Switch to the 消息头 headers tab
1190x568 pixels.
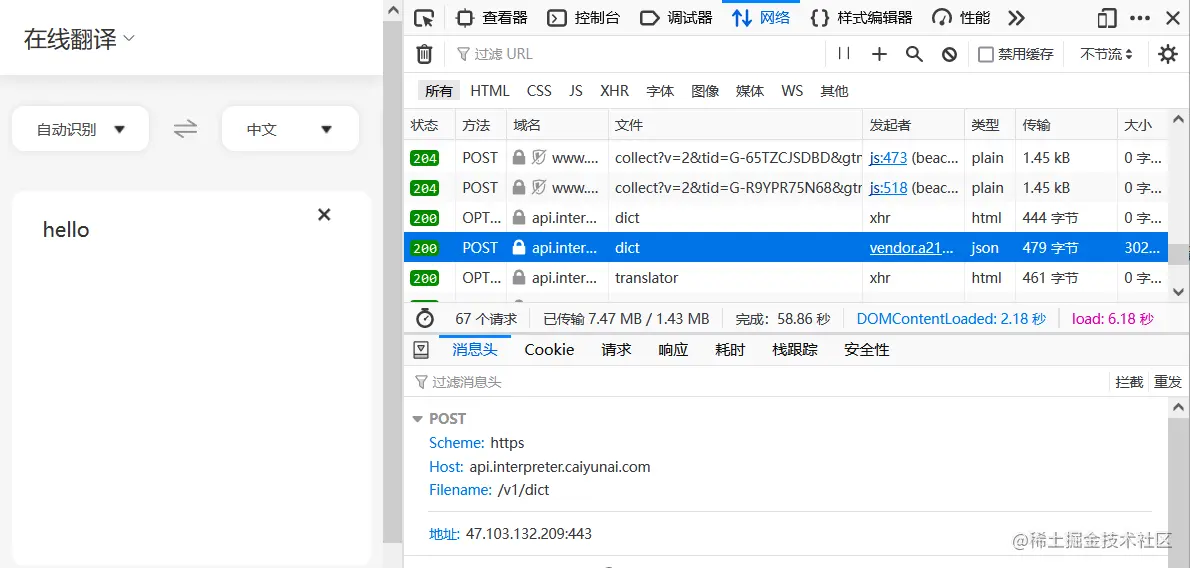point(475,350)
